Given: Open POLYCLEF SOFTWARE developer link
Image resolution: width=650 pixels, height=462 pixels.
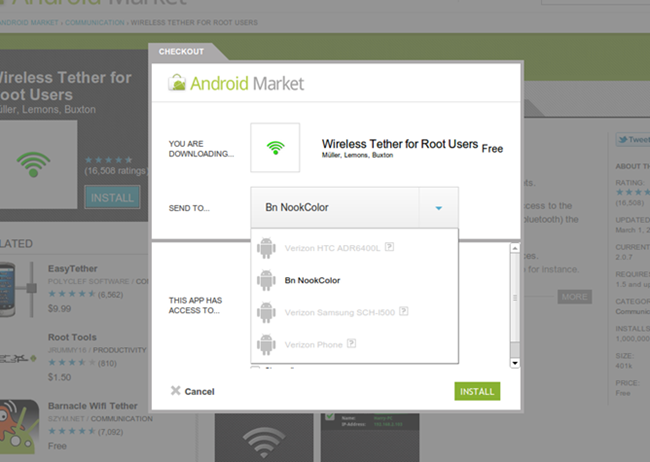Looking at the screenshot, I should [x=88, y=282].
